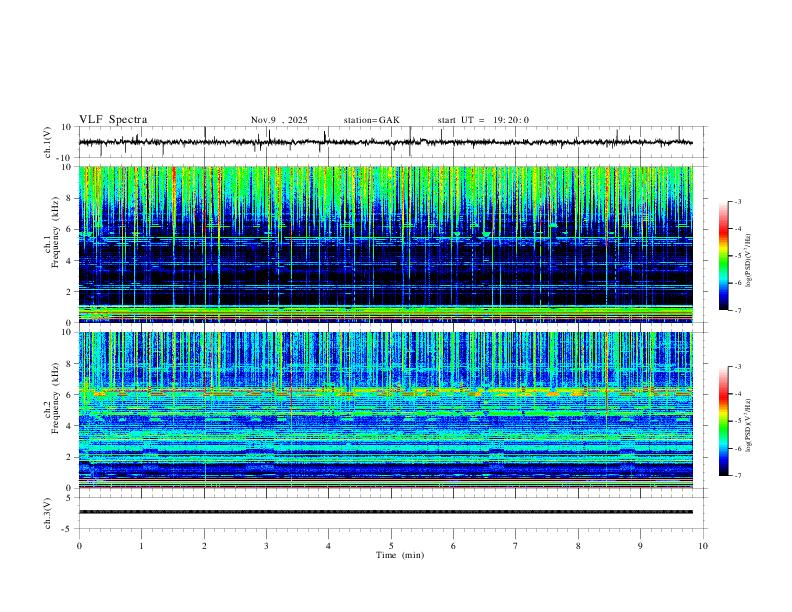This screenshot has width=792, height=612.
Task: Click the "Time (min)" axis label
Action: 400,555
